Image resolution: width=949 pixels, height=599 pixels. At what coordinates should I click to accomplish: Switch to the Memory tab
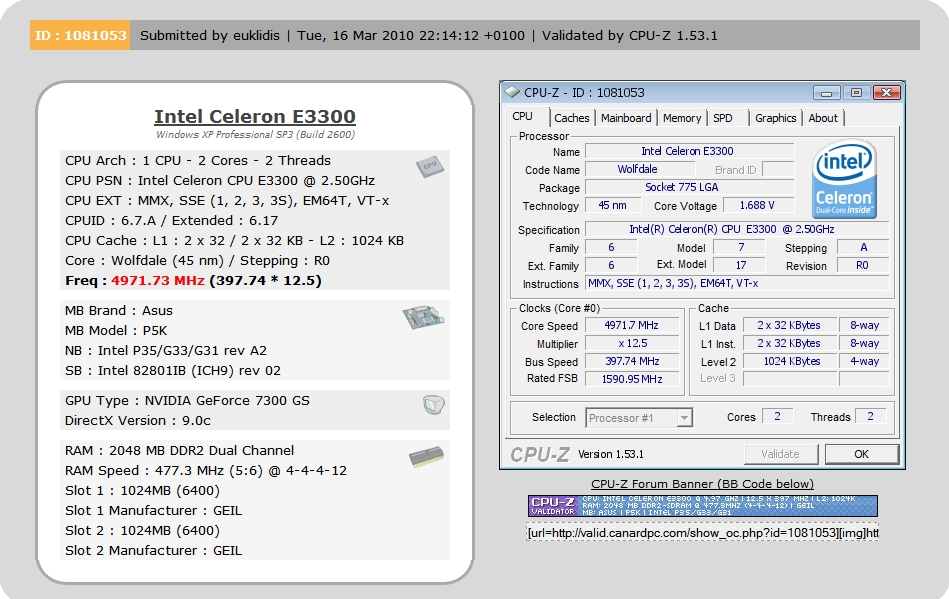click(681, 118)
